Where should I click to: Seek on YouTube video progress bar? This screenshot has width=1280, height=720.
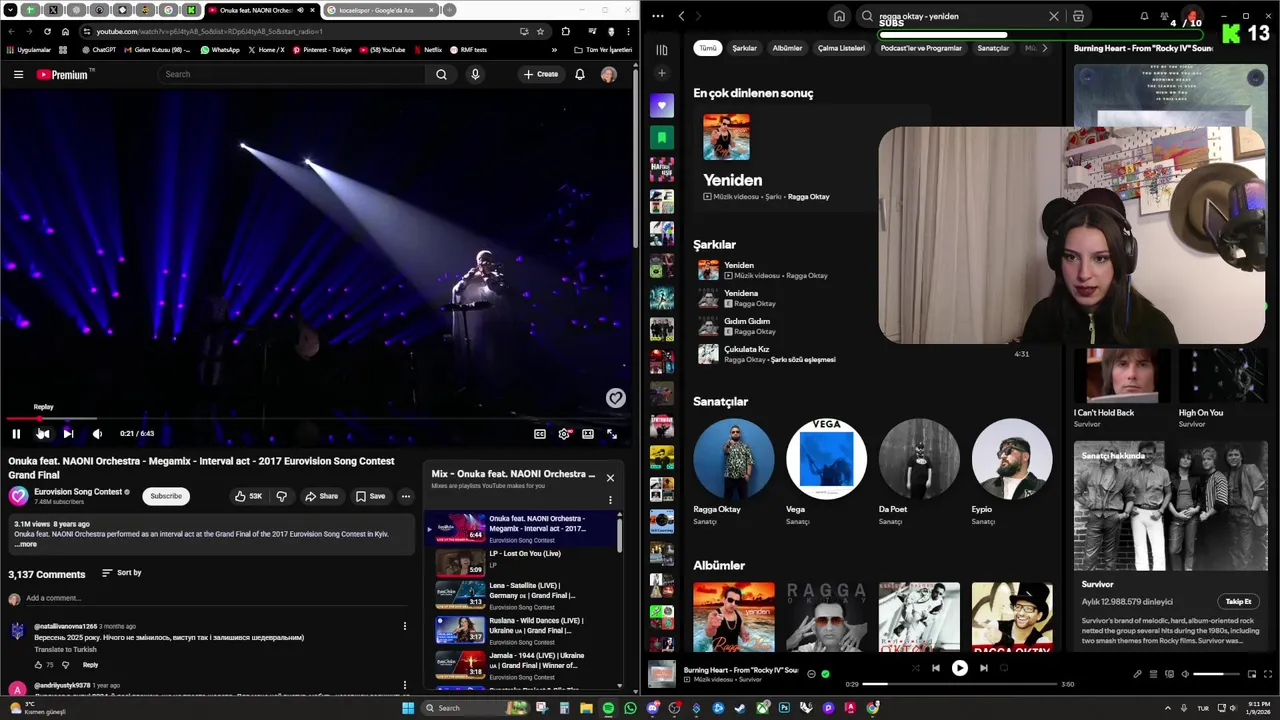(318, 419)
